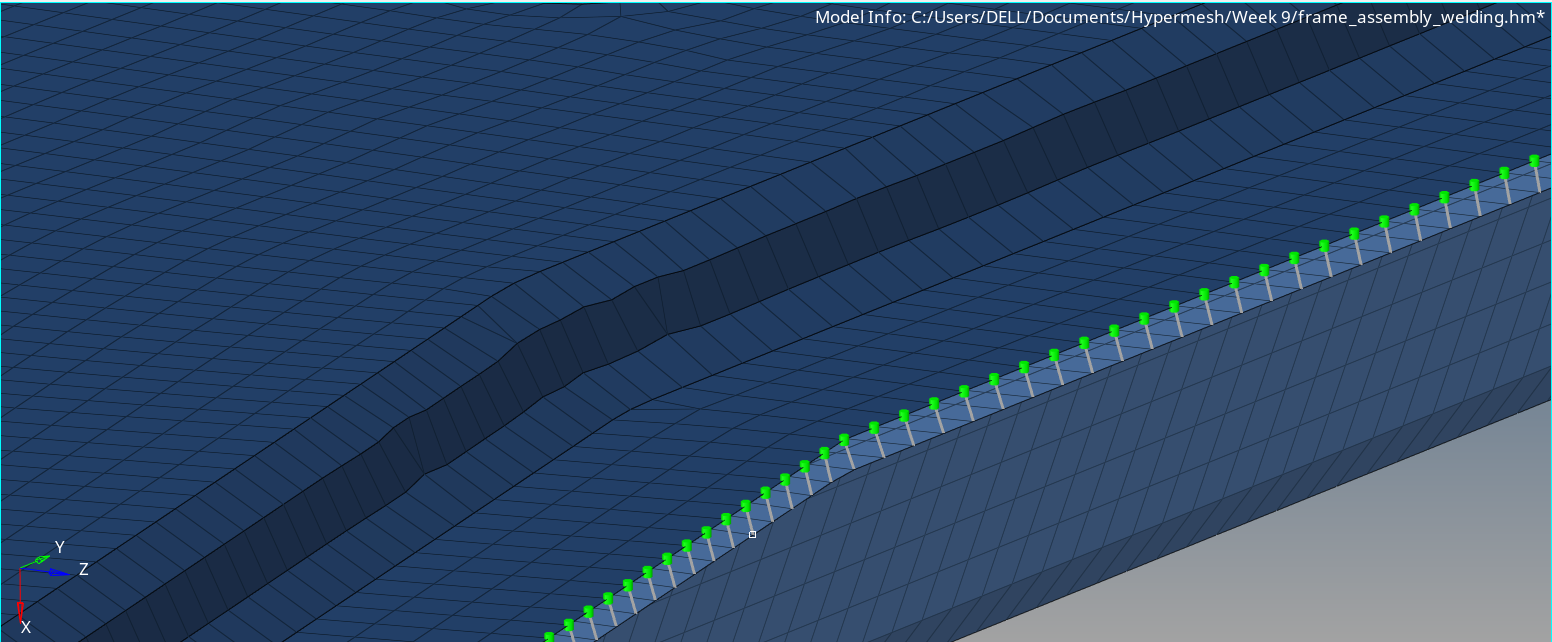Click the green Y axis arrow
Image resolution: width=1552 pixels, height=642 pixels.
tap(40, 558)
